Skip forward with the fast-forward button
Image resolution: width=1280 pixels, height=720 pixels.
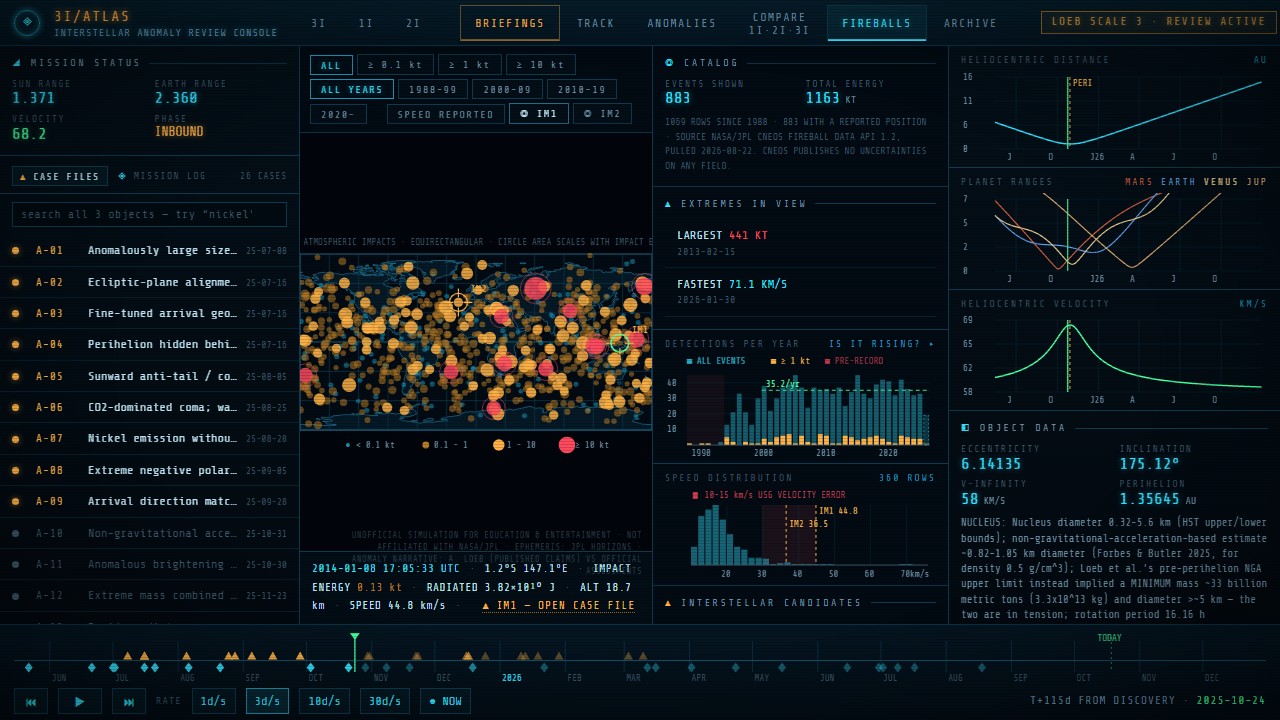pos(129,701)
